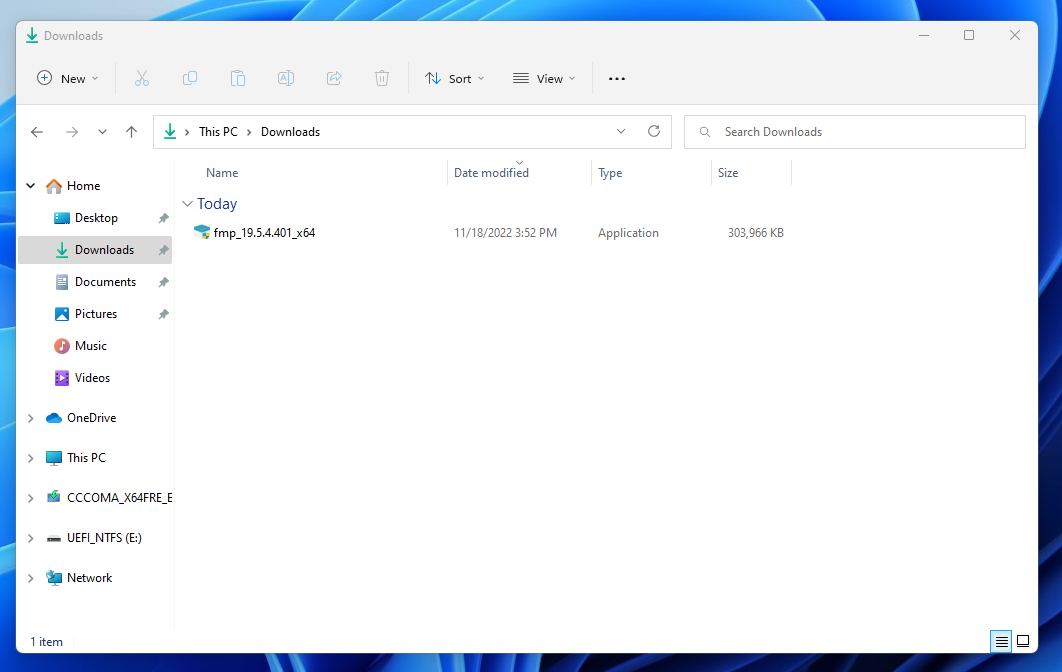
Task: Open the View layout dropdown
Action: click(544, 79)
